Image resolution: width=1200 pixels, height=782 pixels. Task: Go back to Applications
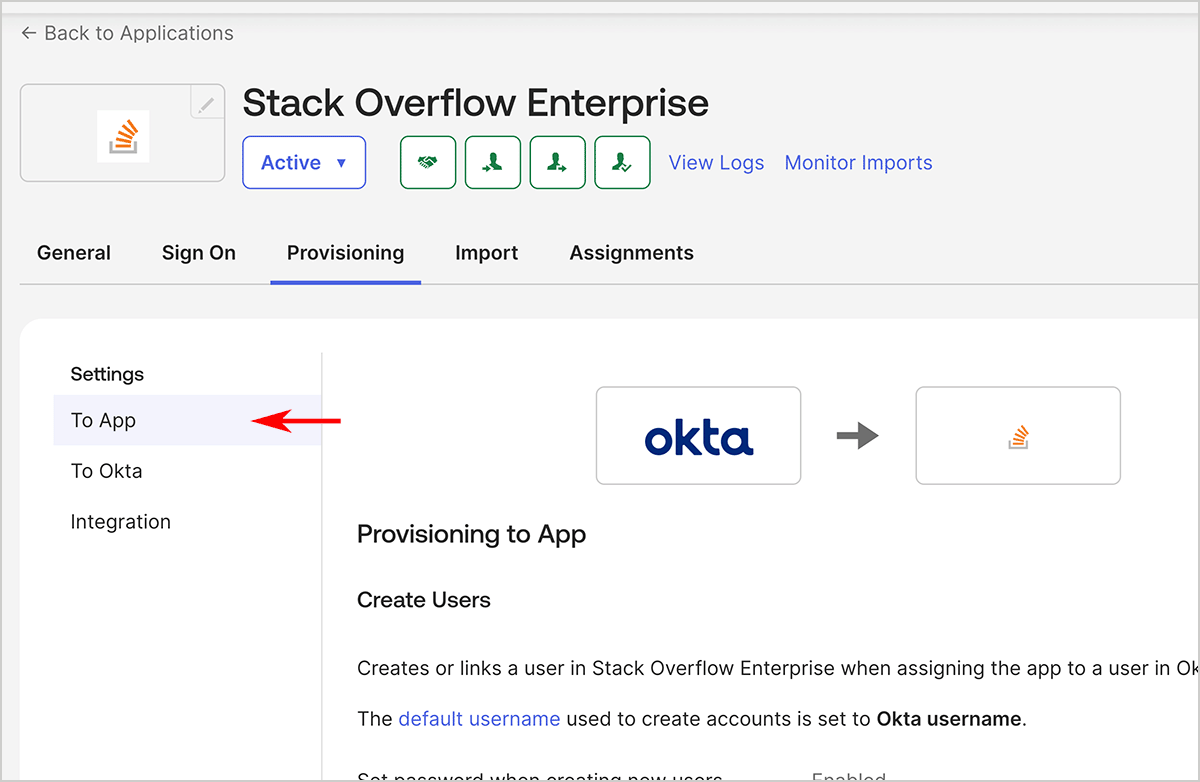[x=127, y=33]
